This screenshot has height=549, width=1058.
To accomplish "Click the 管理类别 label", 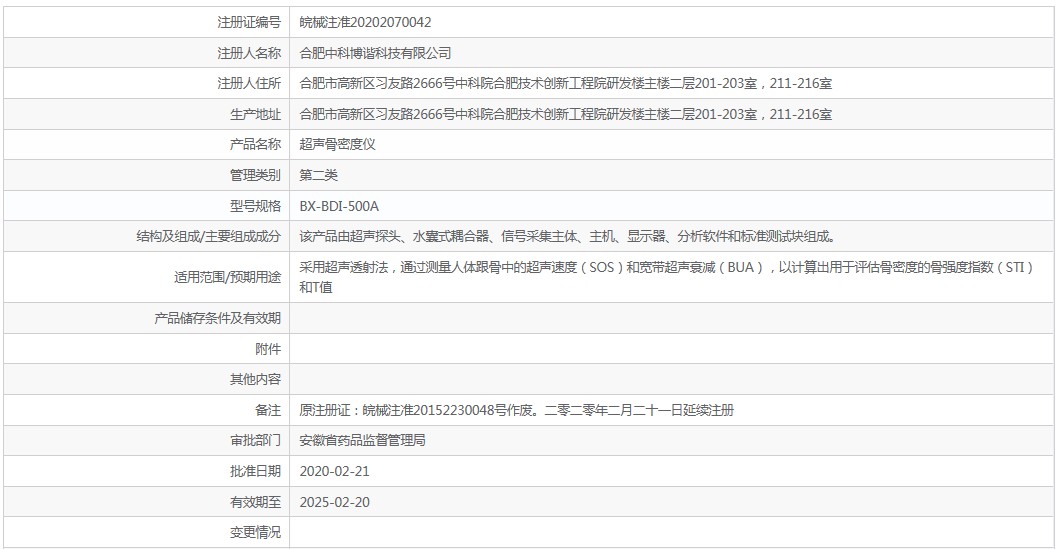I will click(x=255, y=175).
